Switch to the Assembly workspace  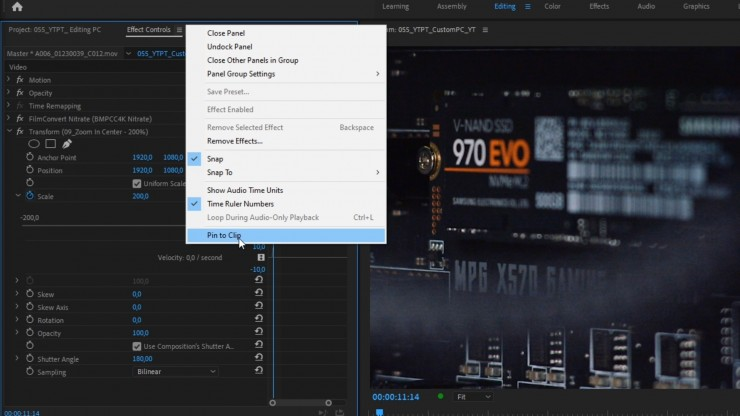451,7
